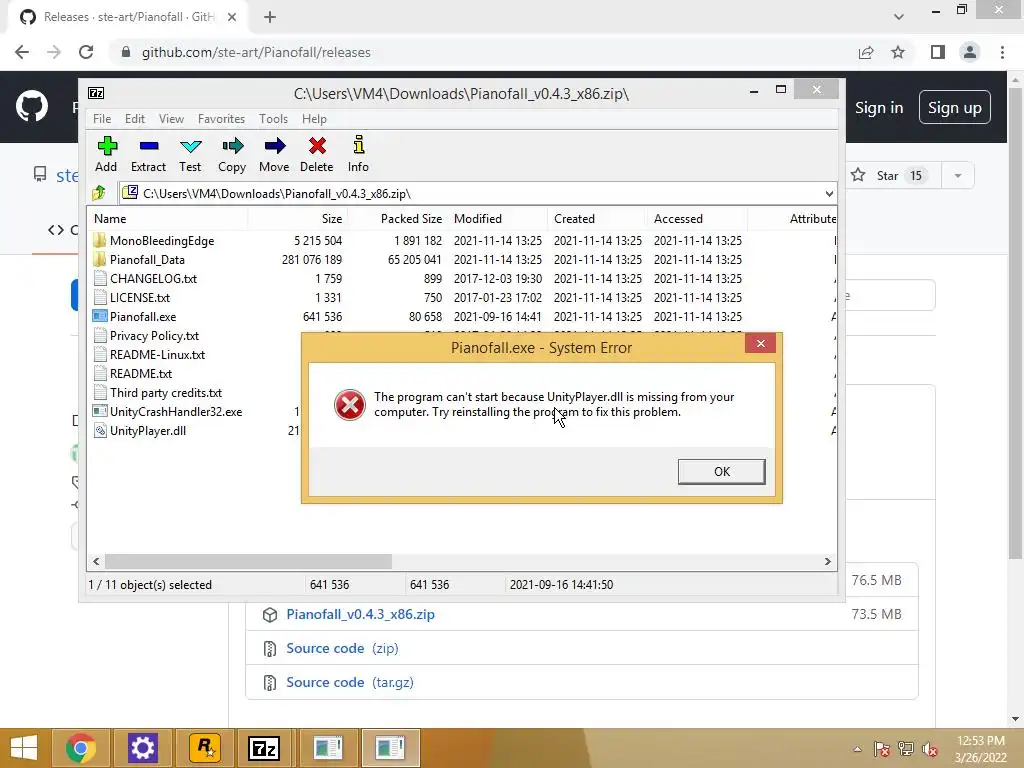This screenshot has width=1024, height=768.
Task: Go back in Chrome browser
Action: point(22,52)
